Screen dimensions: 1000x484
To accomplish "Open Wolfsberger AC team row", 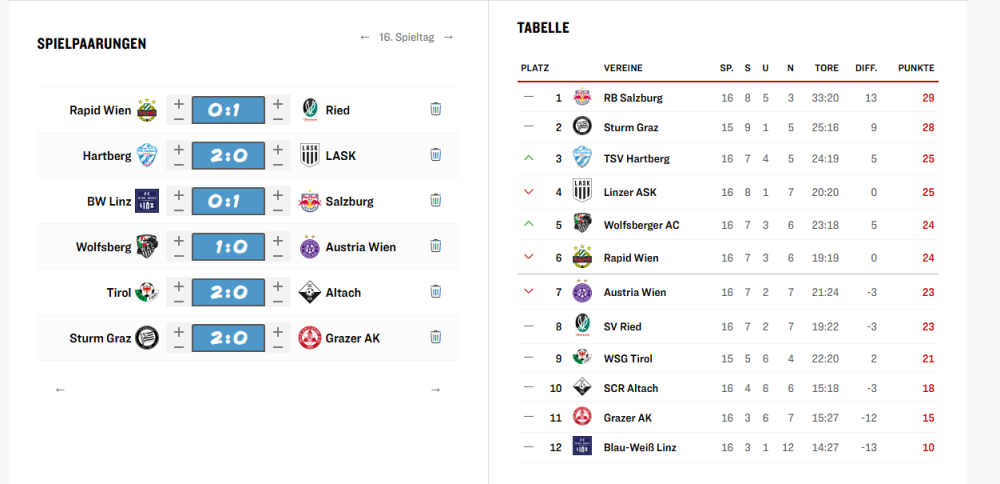I will point(641,225).
